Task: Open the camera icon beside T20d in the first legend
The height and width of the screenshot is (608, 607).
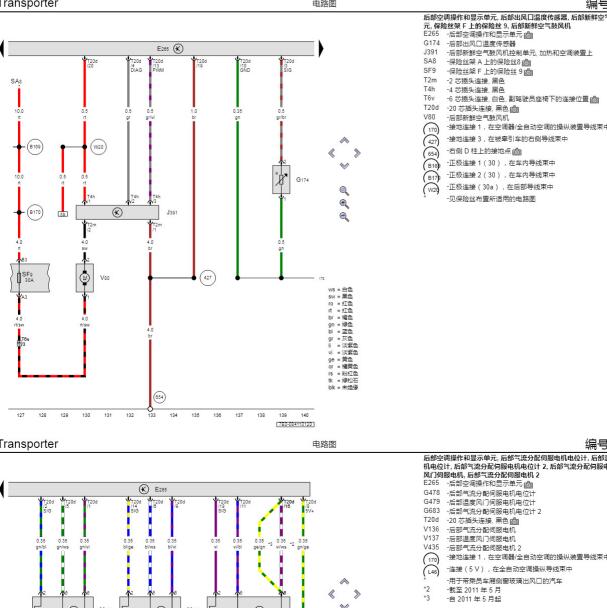Action: 514,109
